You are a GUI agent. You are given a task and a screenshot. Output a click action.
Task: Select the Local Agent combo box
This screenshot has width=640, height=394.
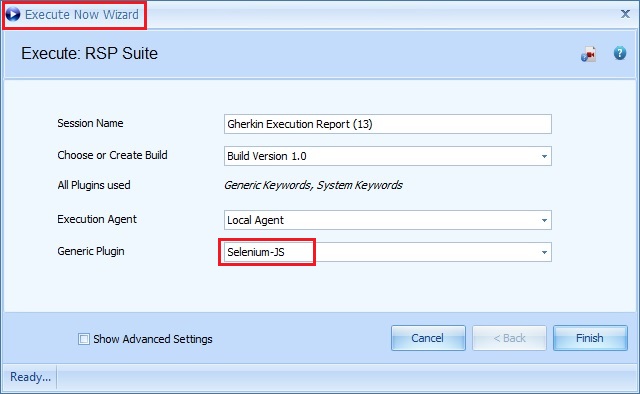point(388,220)
